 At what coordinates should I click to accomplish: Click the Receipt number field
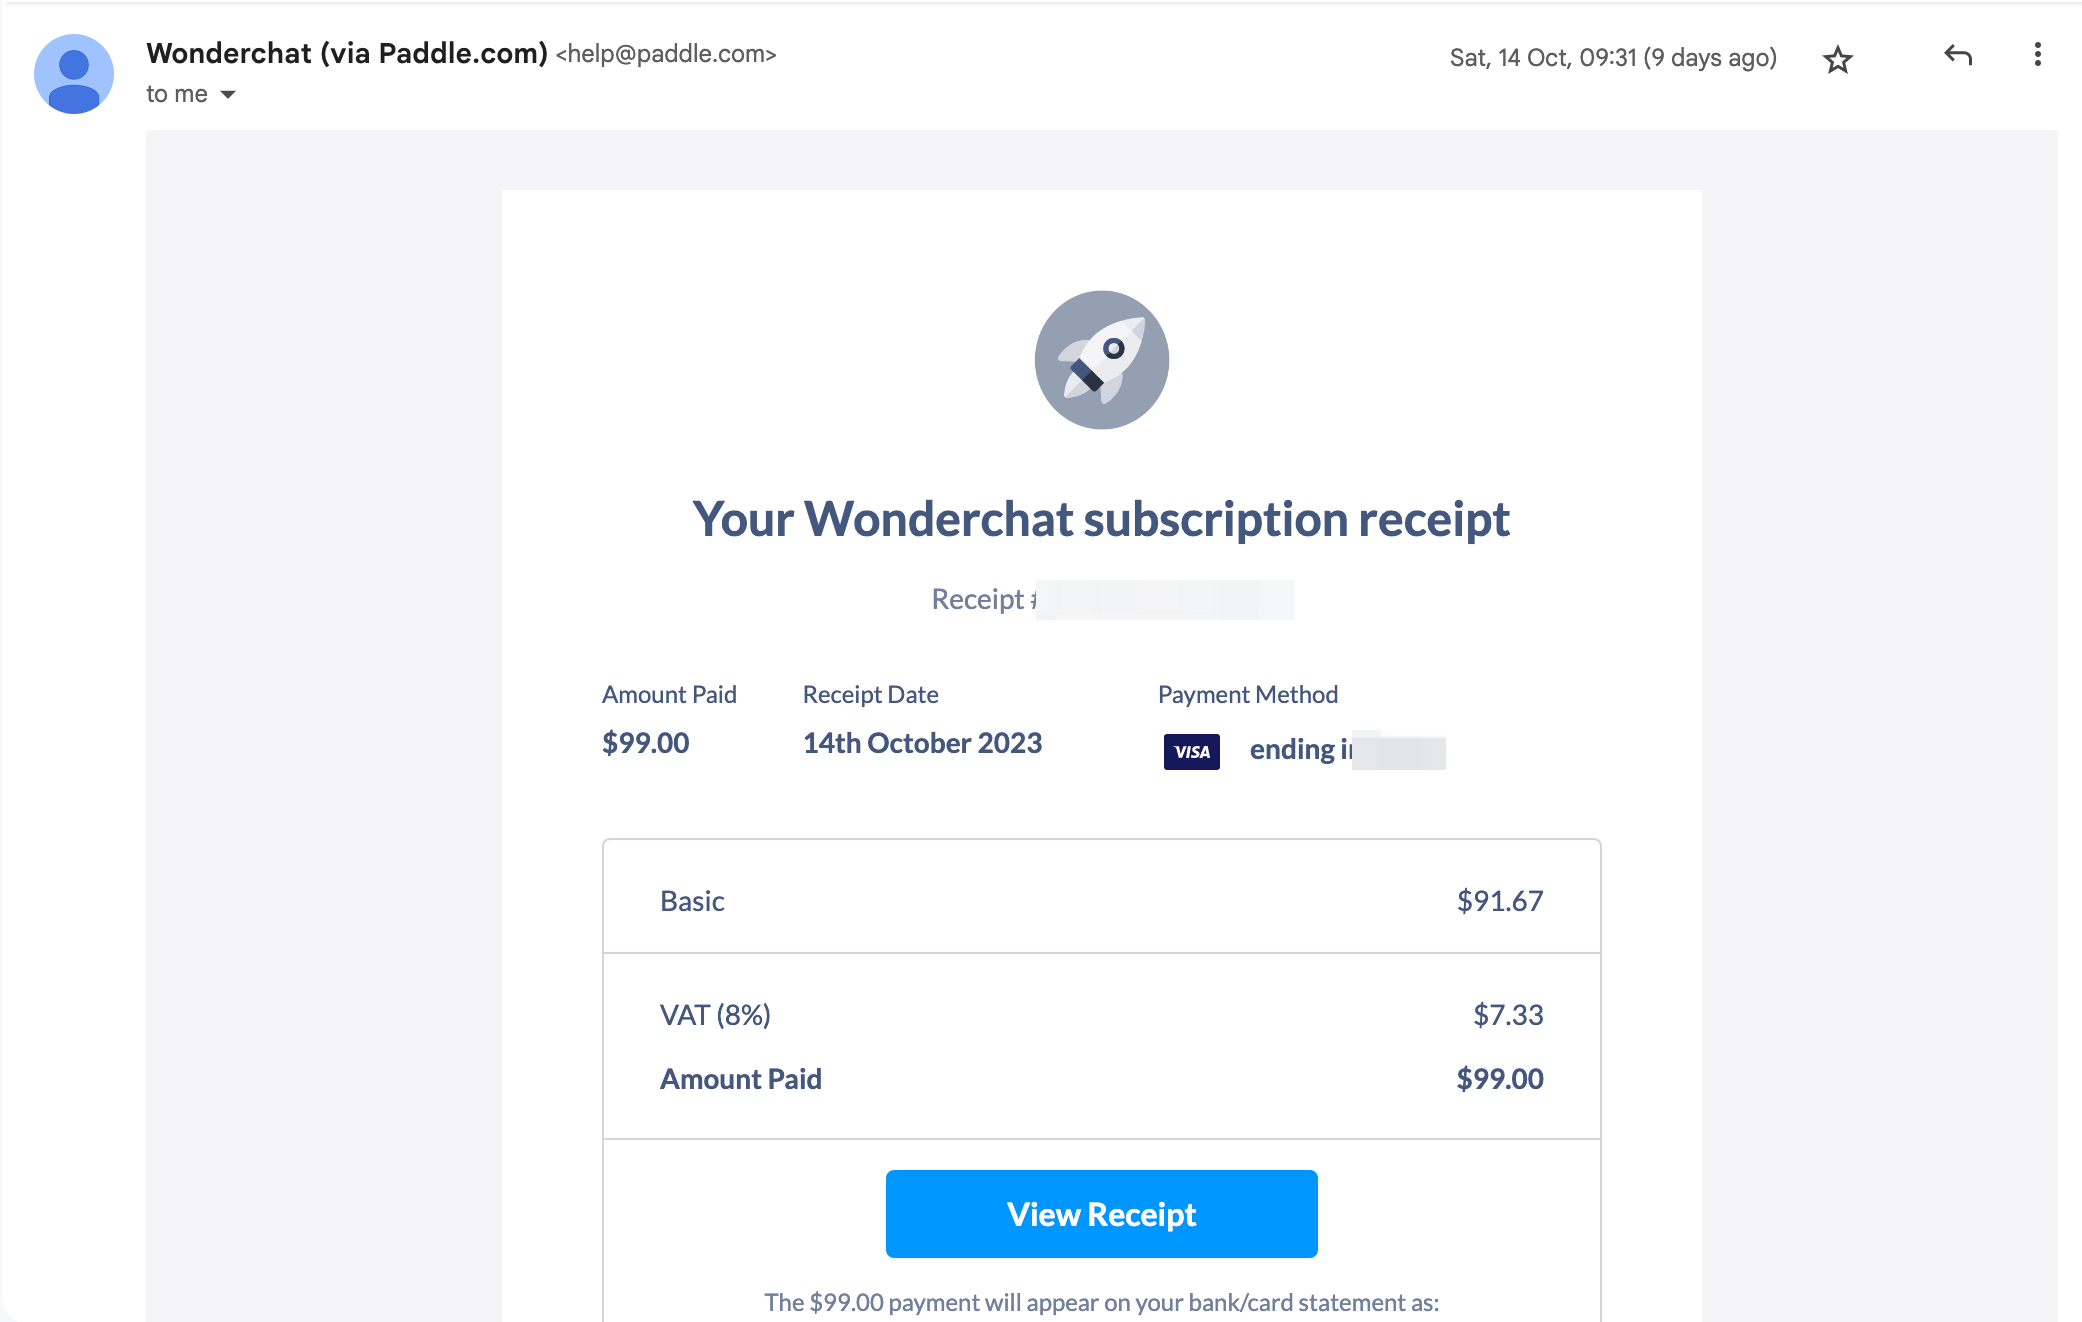pos(1112,599)
